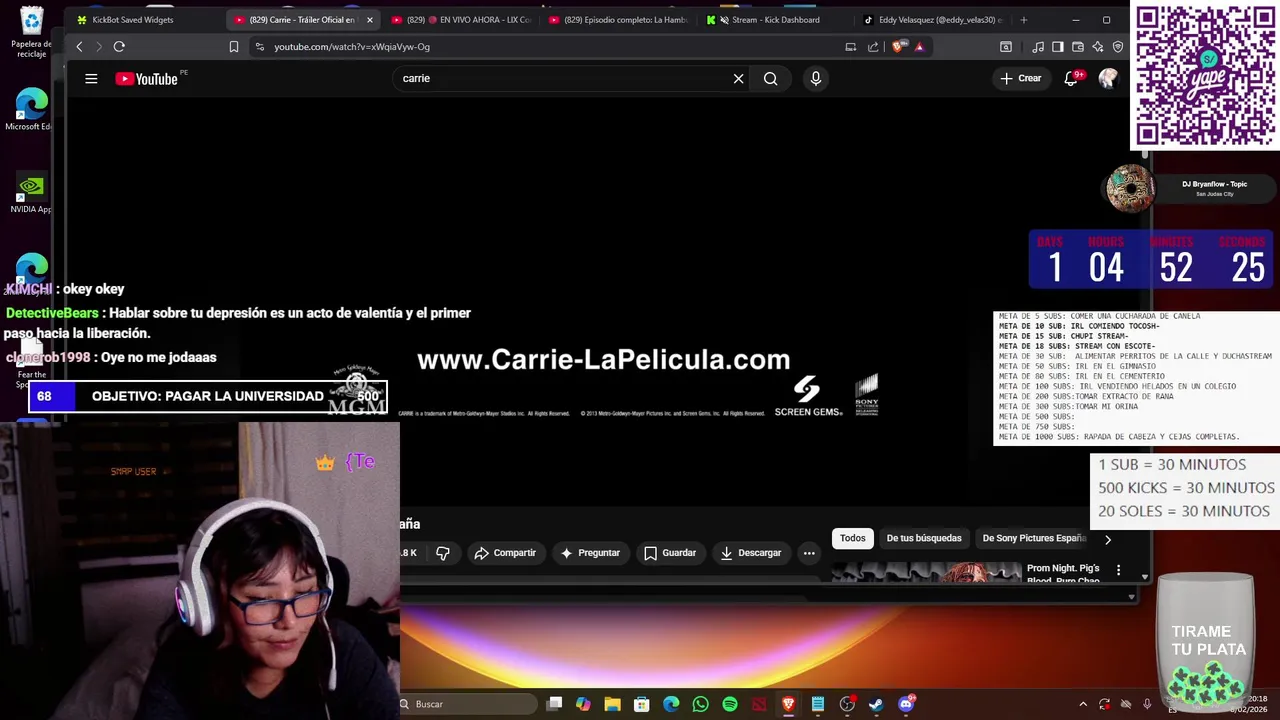Bookmark this page with the bookmark icon

point(234,47)
